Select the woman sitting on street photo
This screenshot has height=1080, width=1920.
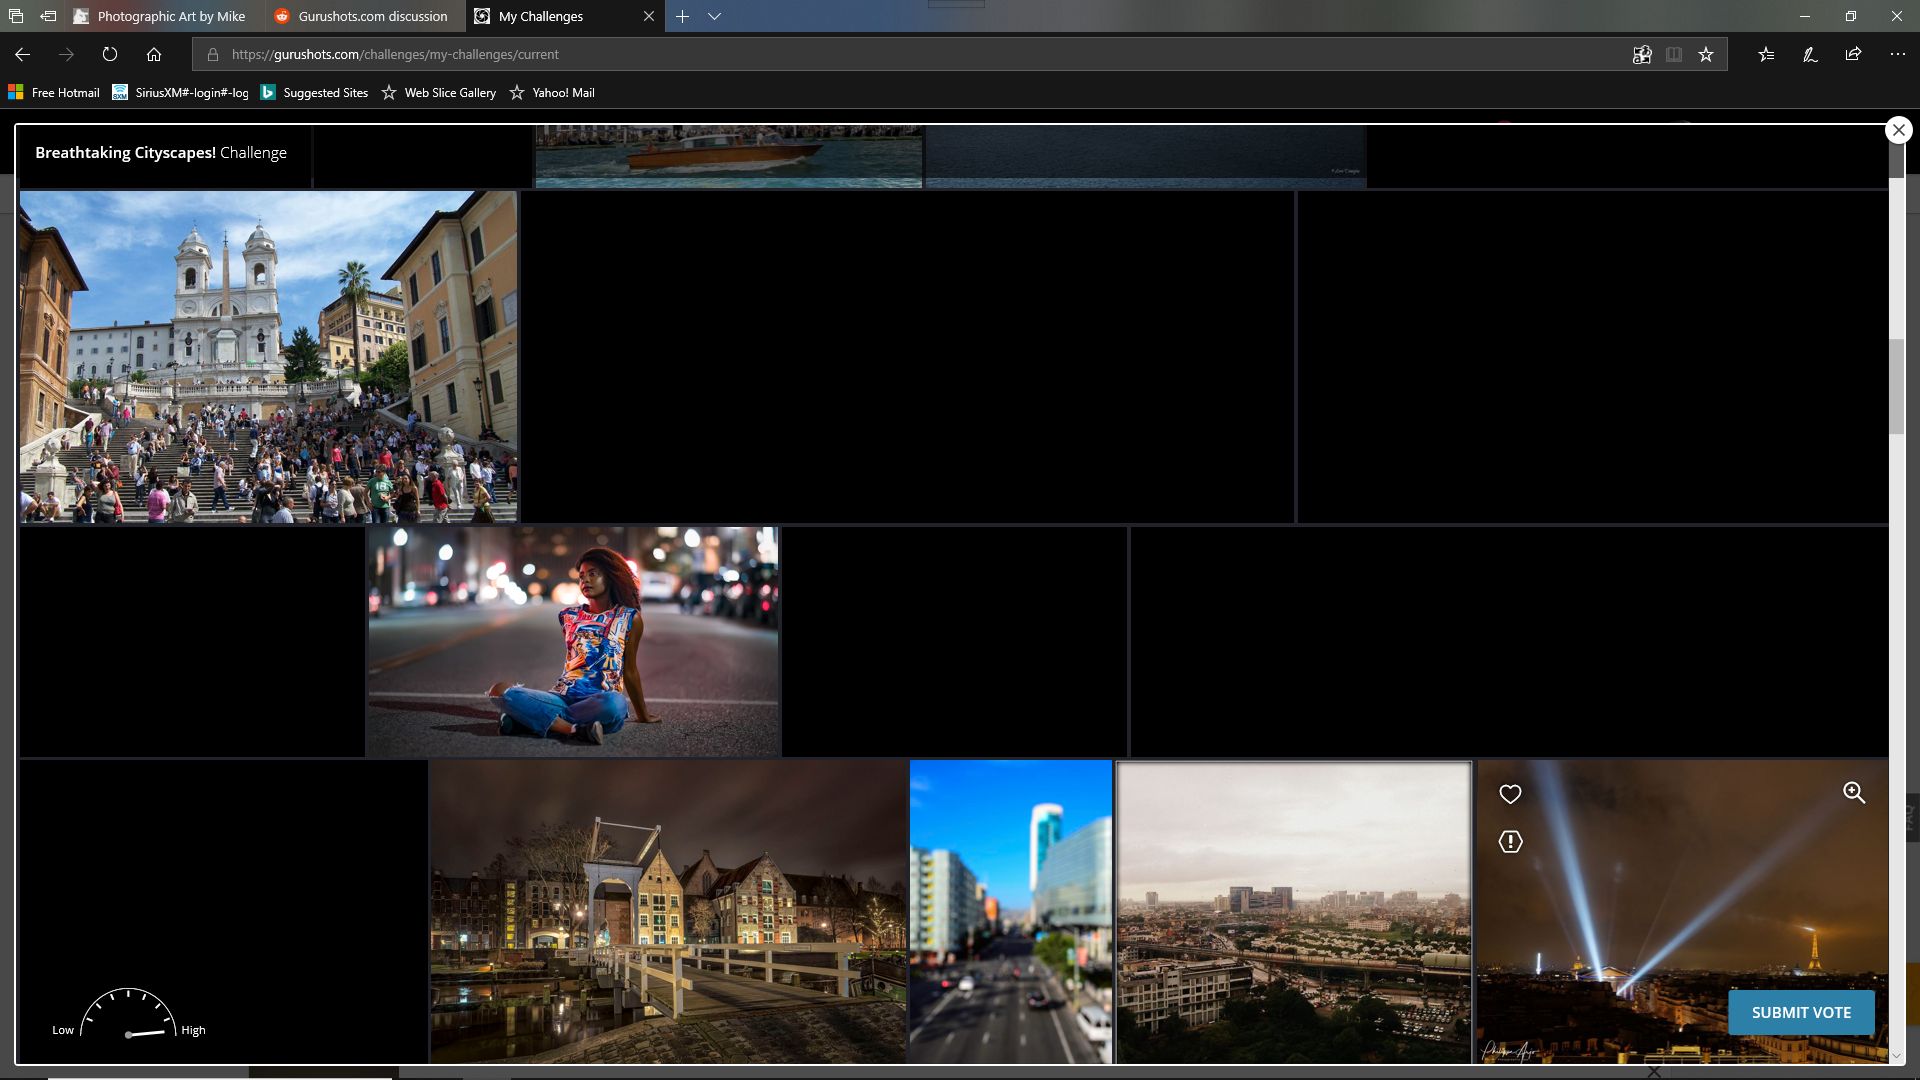[573, 641]
